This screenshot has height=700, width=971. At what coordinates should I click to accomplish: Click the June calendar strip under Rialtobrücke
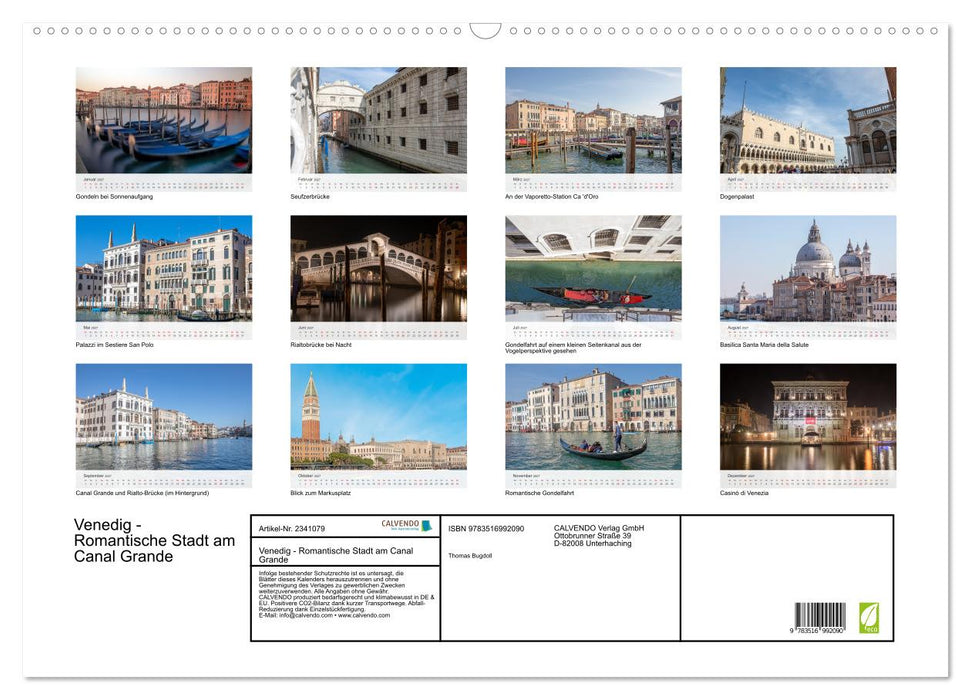[378, 331]
